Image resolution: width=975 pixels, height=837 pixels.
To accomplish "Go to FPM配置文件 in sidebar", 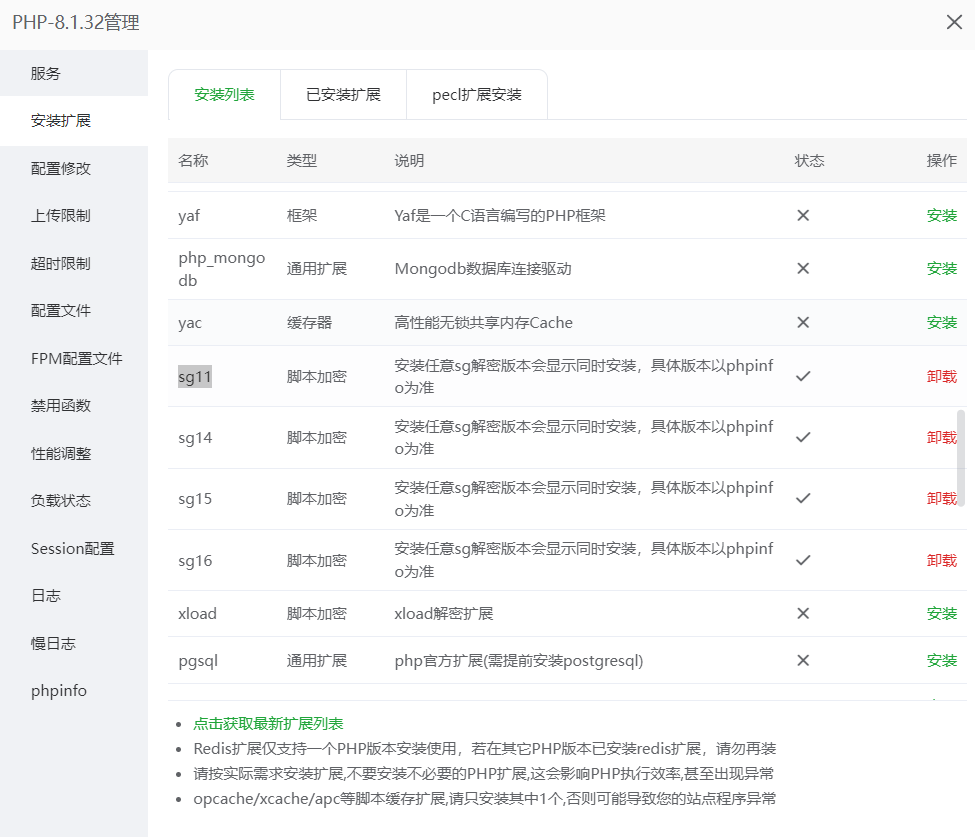I will (77, 358).
